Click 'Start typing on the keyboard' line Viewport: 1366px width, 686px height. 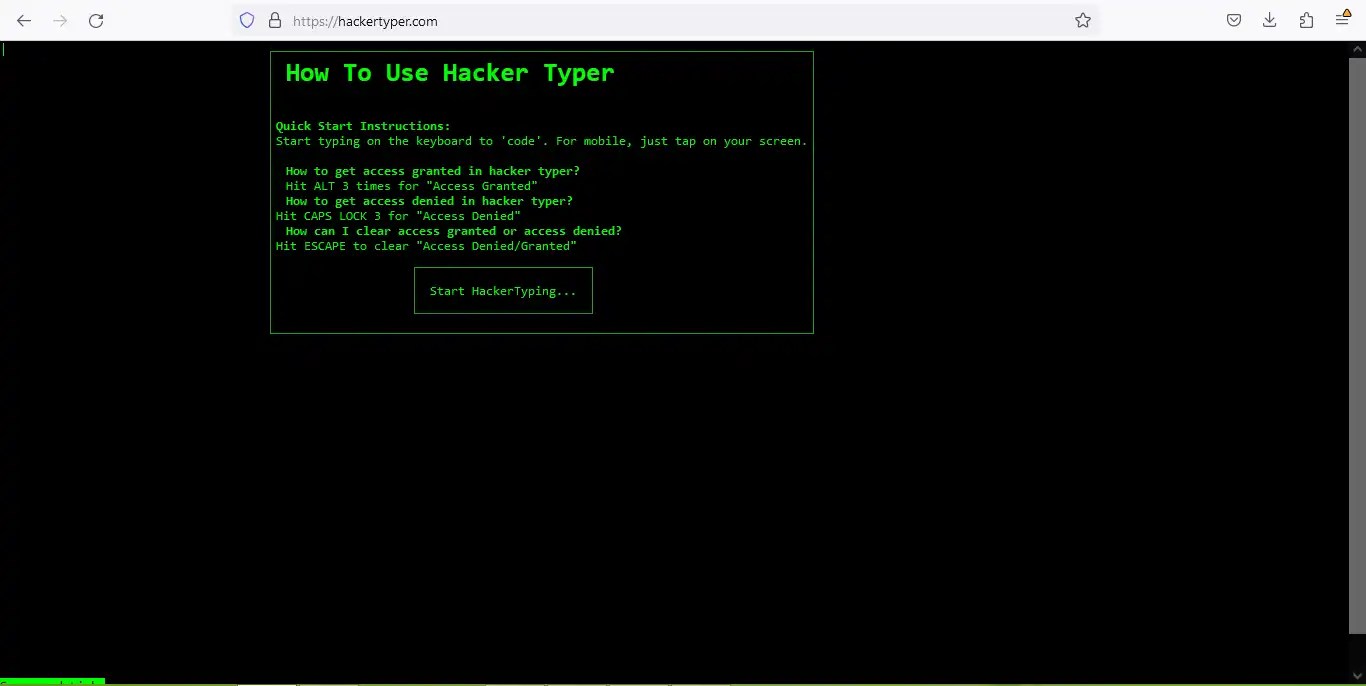pos(541,141)
